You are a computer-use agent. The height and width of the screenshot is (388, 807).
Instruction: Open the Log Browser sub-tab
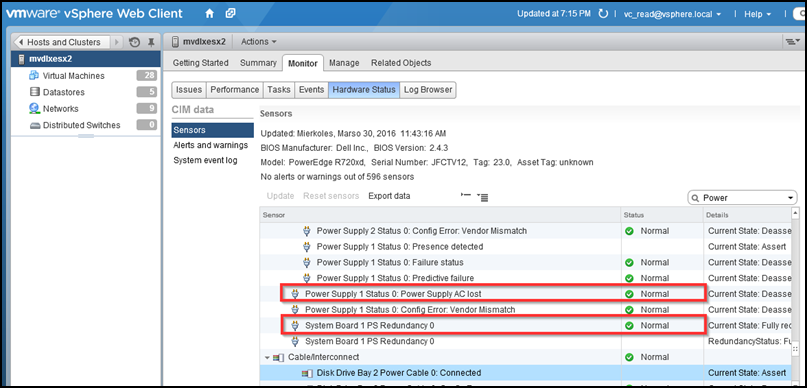click(x=428, y=90)
